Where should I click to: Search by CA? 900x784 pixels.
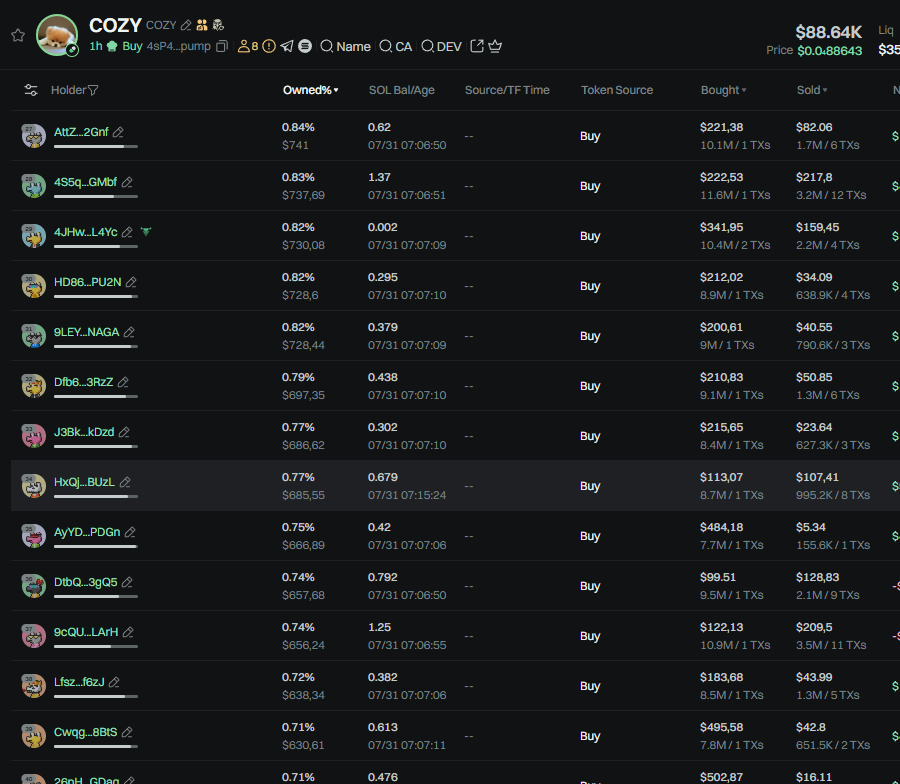[x=395, y=46]
